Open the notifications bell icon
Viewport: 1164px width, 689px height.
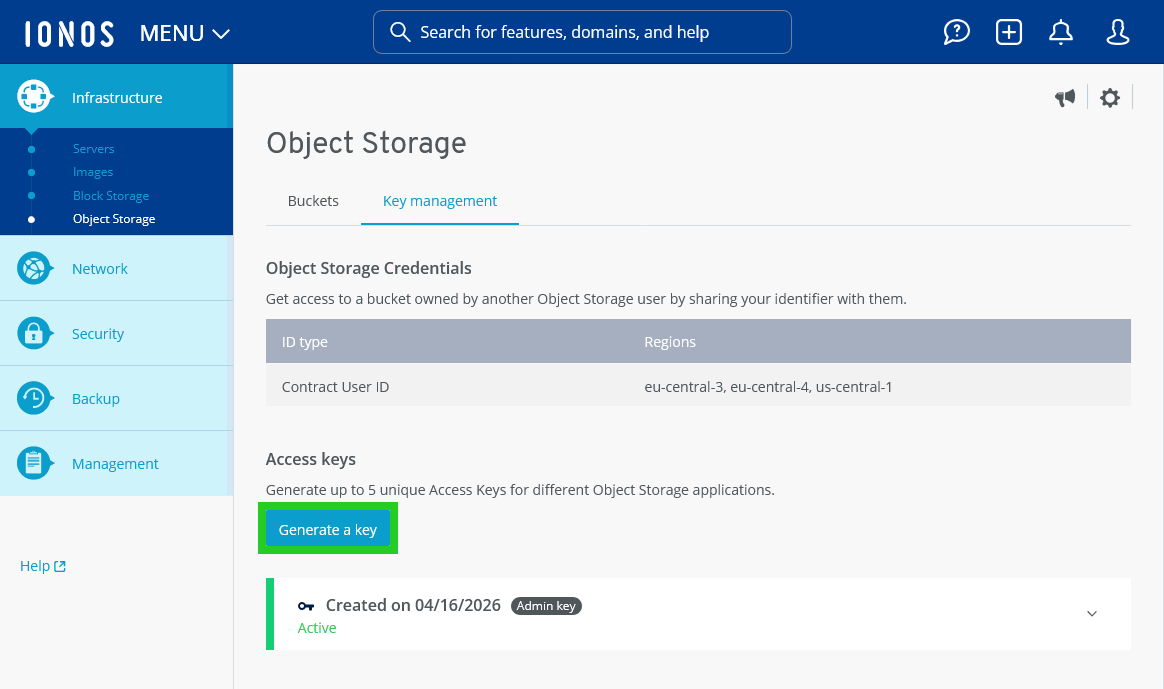coord(1060,32)
